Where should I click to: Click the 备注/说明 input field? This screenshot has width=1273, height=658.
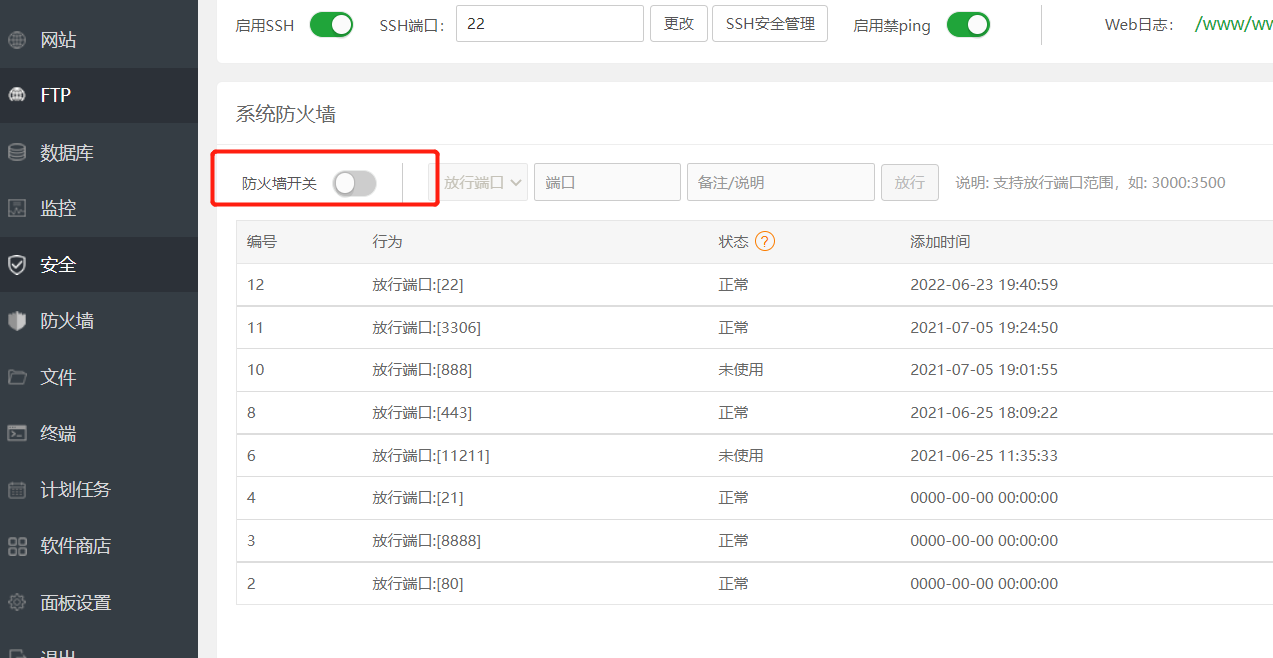pyautogui.click(x=781, y=183)
